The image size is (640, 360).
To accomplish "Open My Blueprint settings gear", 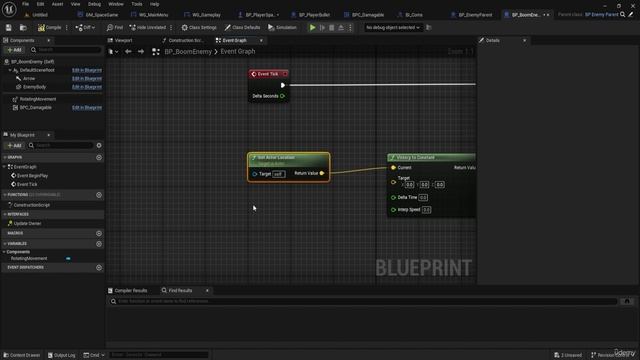I will pyautogui.click(x=99, y=145).
